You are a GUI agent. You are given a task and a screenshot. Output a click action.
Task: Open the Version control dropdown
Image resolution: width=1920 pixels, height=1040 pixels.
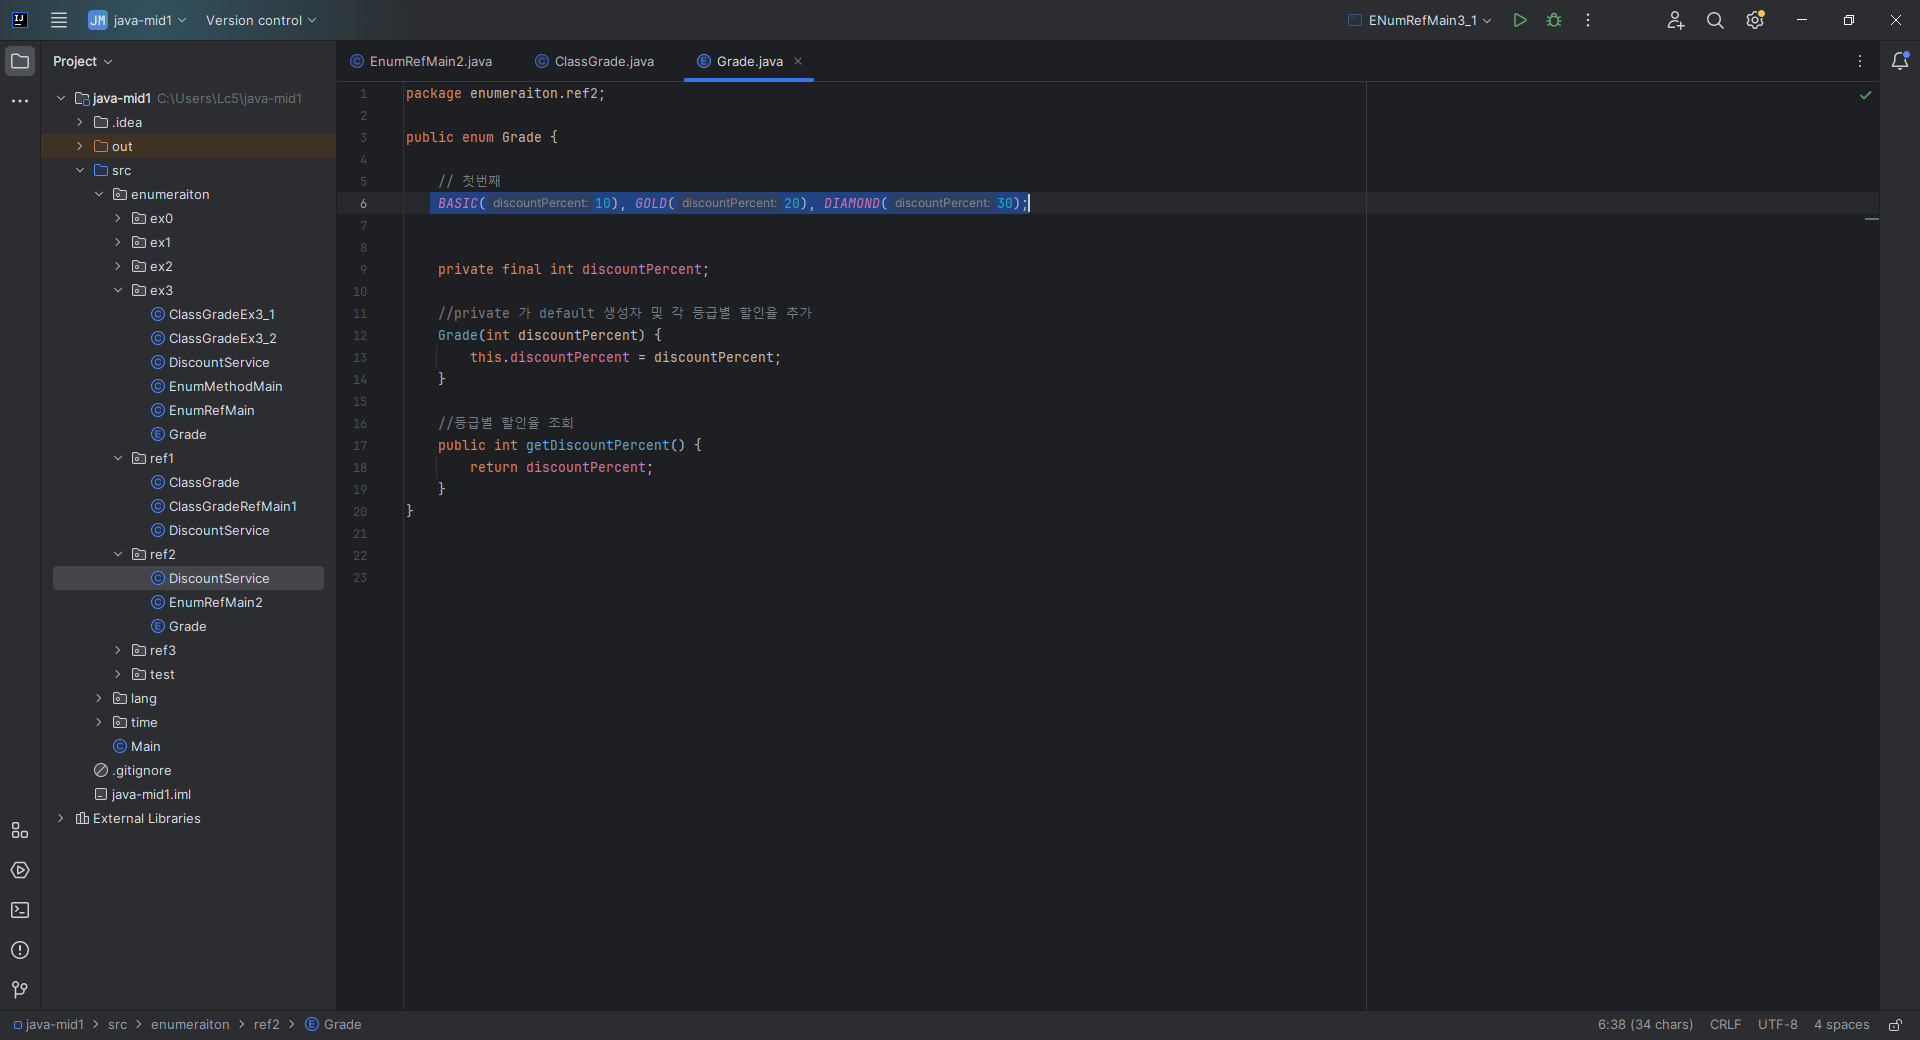[261, 20]
